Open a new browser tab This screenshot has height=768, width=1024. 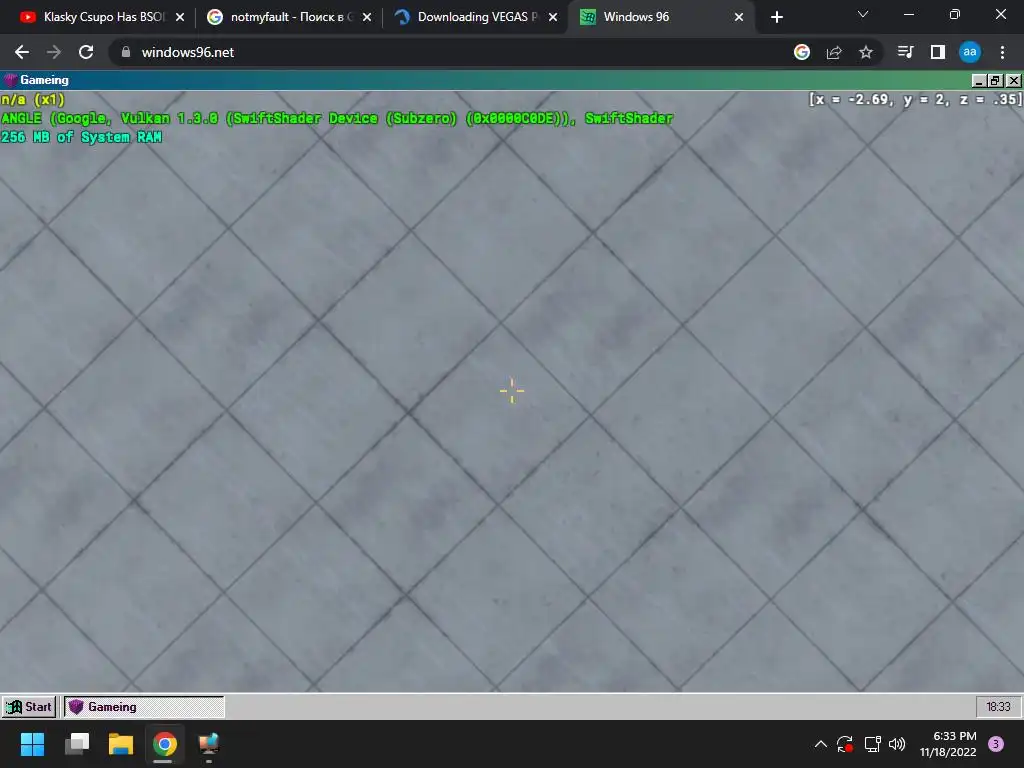776,17
